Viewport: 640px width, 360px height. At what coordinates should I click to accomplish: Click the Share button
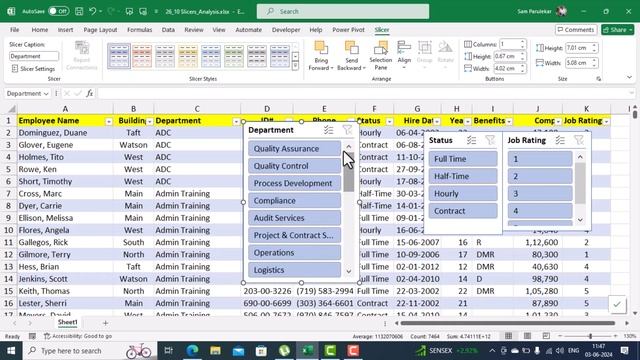click(618, 30)
